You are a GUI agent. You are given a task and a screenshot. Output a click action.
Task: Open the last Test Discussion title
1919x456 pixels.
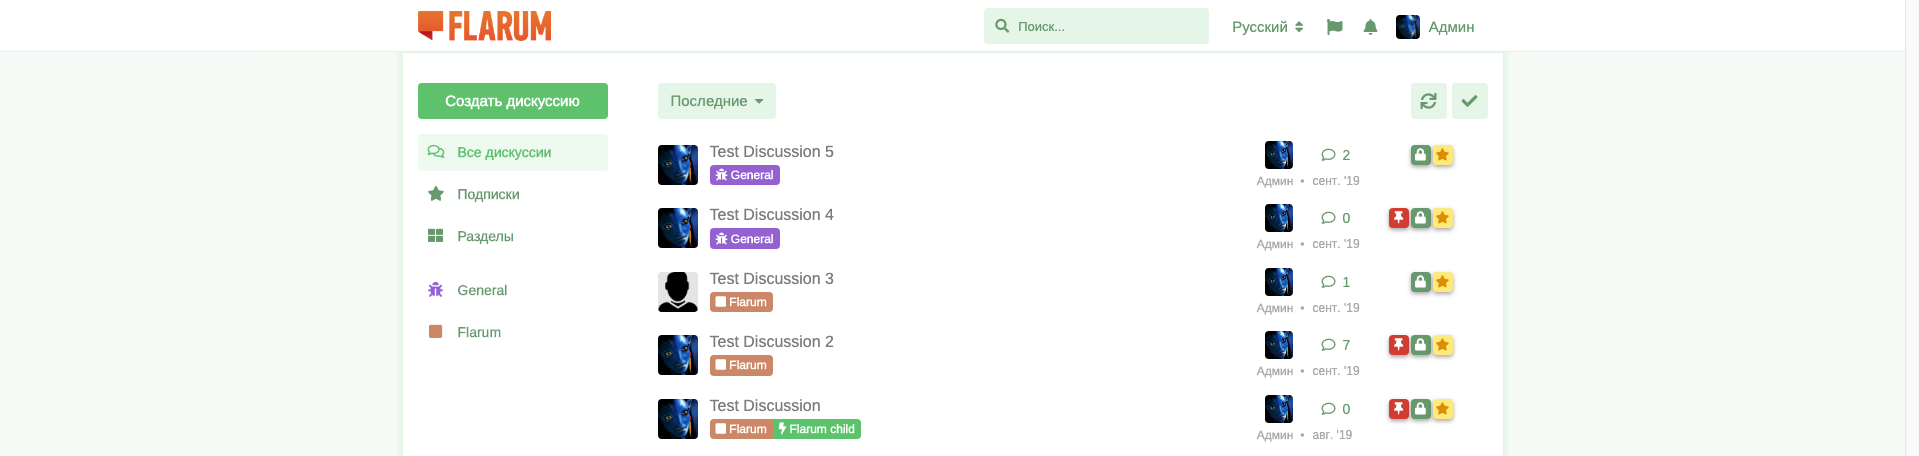tap(765, 406)
